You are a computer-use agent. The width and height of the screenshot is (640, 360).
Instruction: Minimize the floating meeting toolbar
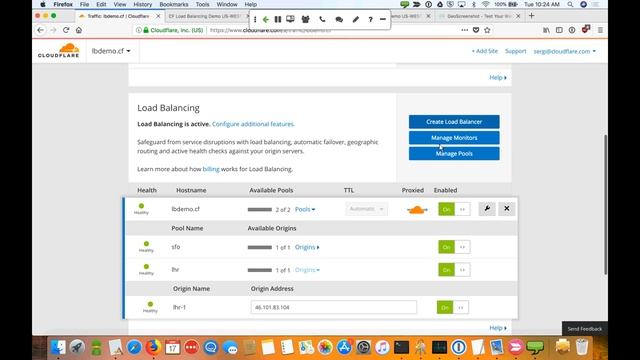(383, 19)
